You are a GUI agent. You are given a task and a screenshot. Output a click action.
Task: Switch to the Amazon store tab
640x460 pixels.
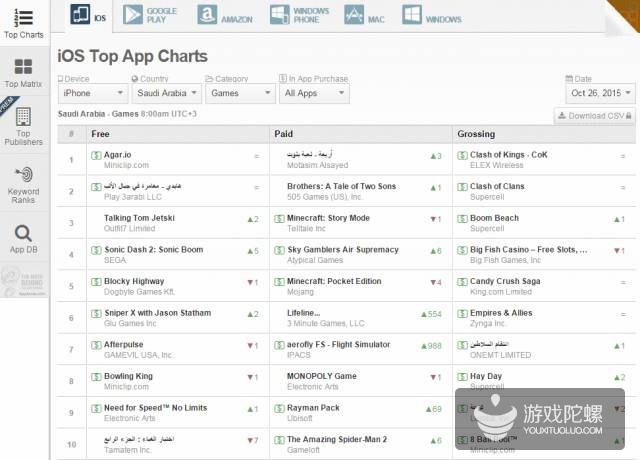tap(225, 16)
